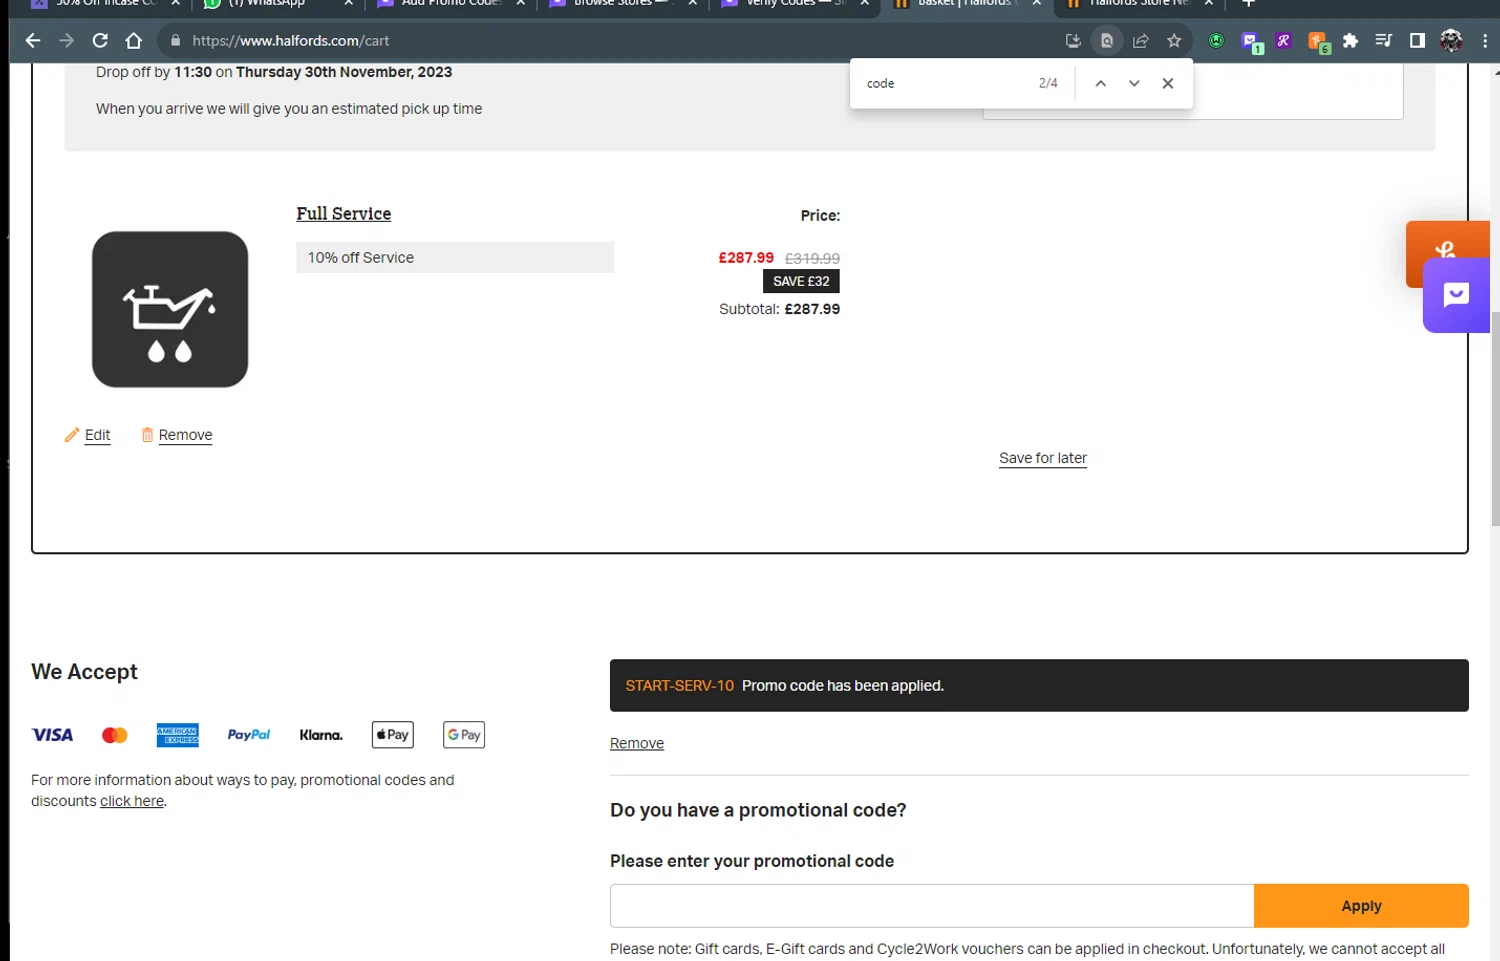Toggle the browser side panel
Image resolution: width=1500 pixels, height=961 pixels.
[1417, 41]
